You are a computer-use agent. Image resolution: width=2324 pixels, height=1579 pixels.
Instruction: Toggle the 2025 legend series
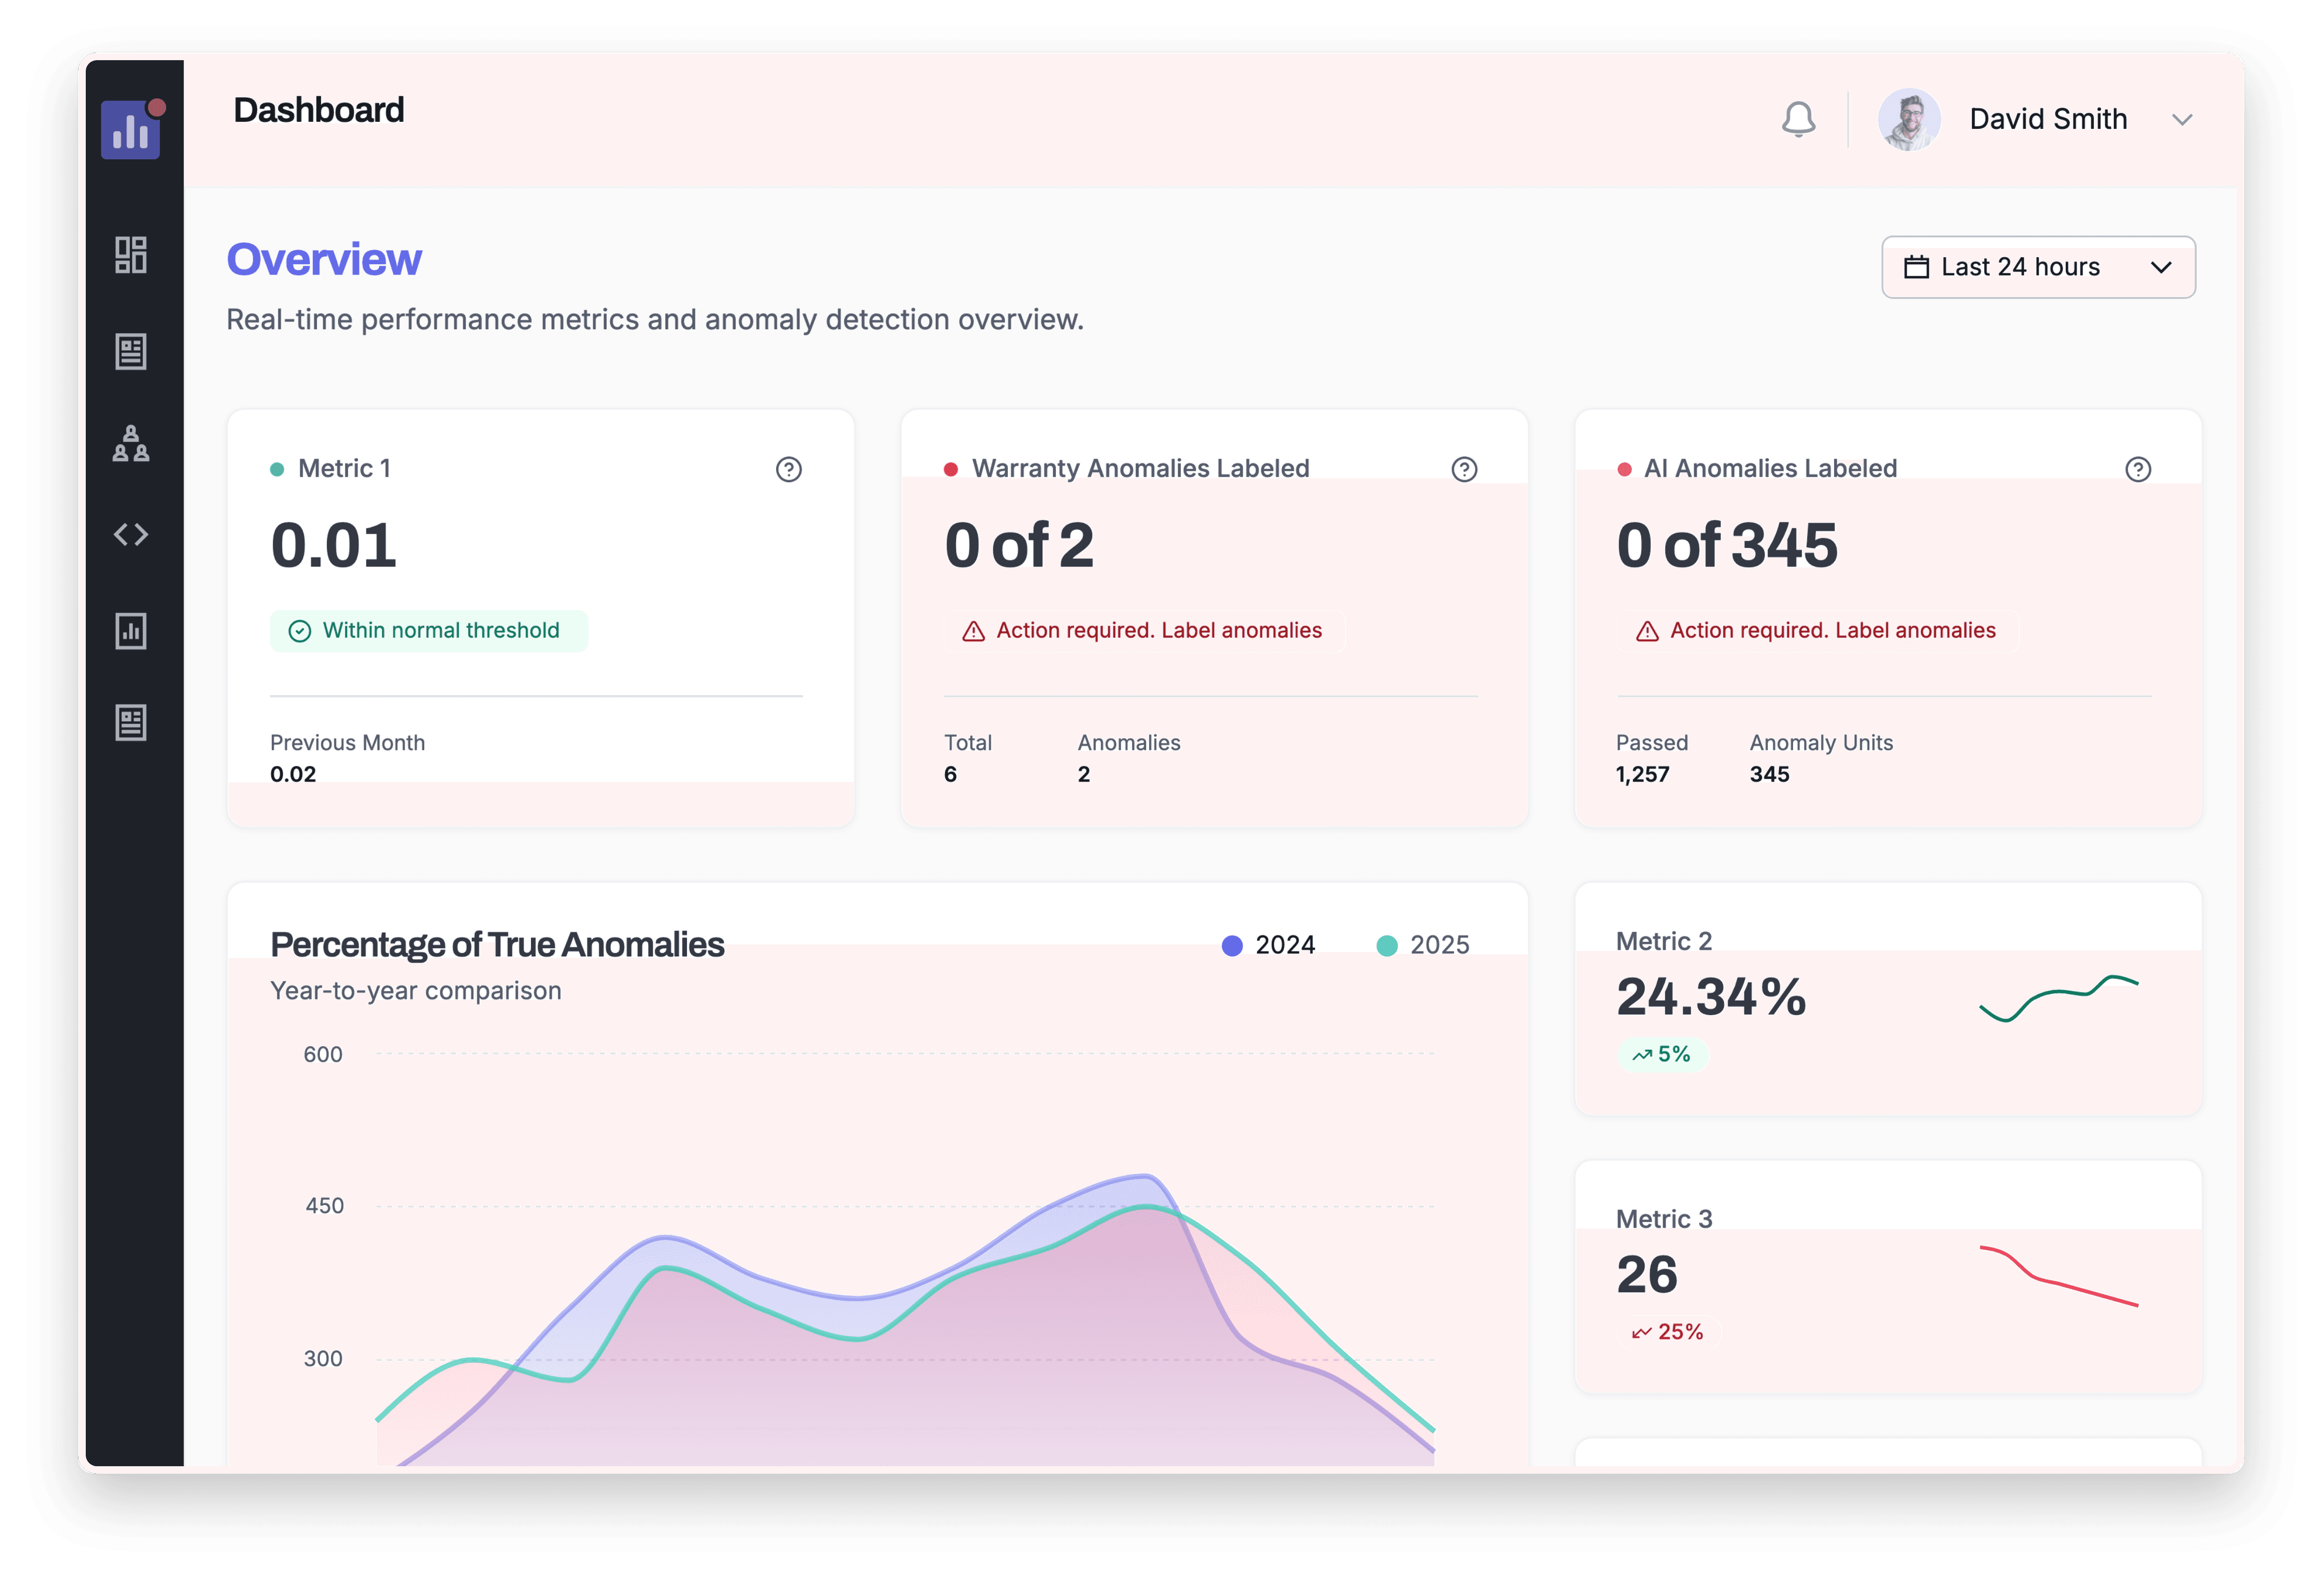[1422, 945]
